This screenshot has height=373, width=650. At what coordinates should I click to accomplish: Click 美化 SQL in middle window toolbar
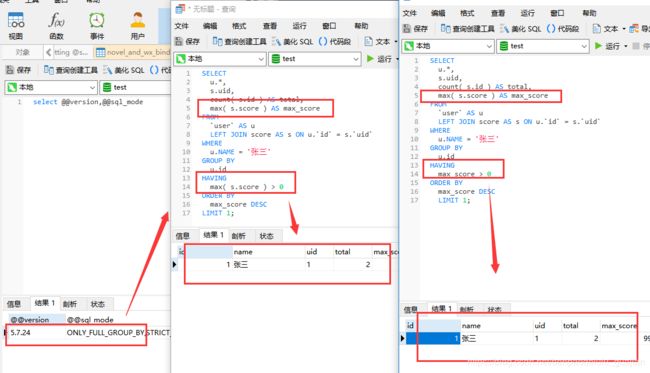pyautogui.click(x=293, y=41)
